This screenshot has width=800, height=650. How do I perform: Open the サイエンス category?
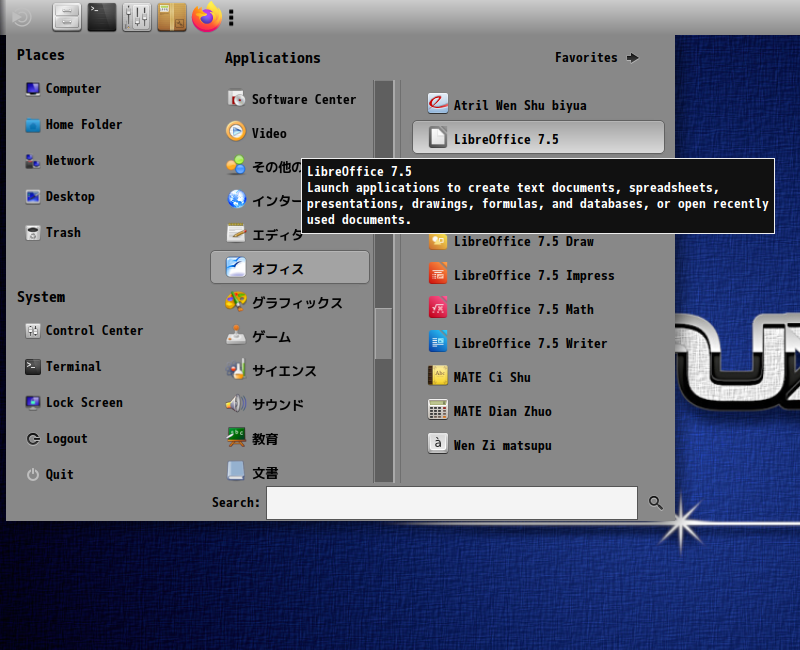(290, 370)
